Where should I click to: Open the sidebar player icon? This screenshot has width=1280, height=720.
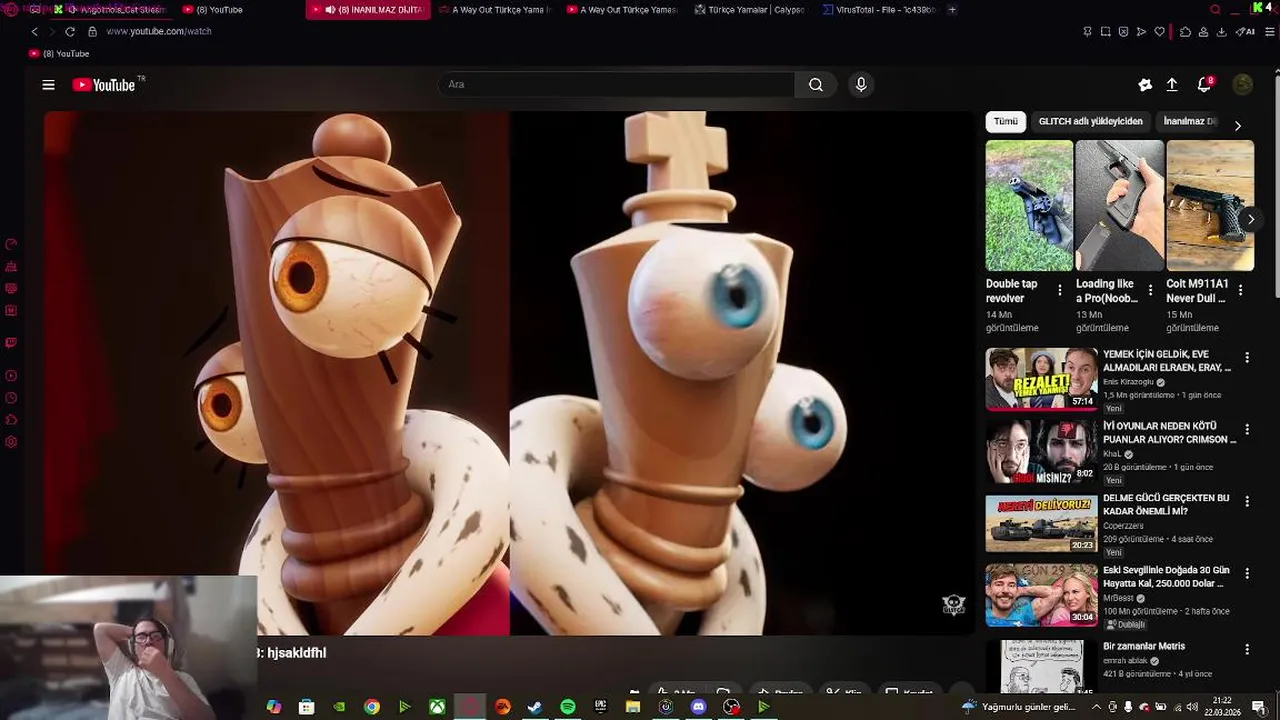11,376
